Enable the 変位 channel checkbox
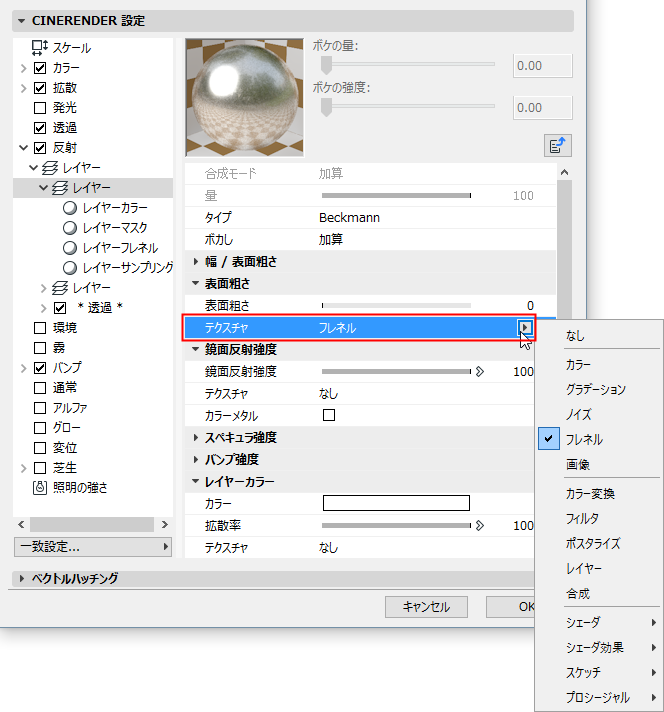The width and height of the screenshot is (664, 712). (x=40, y=448)
